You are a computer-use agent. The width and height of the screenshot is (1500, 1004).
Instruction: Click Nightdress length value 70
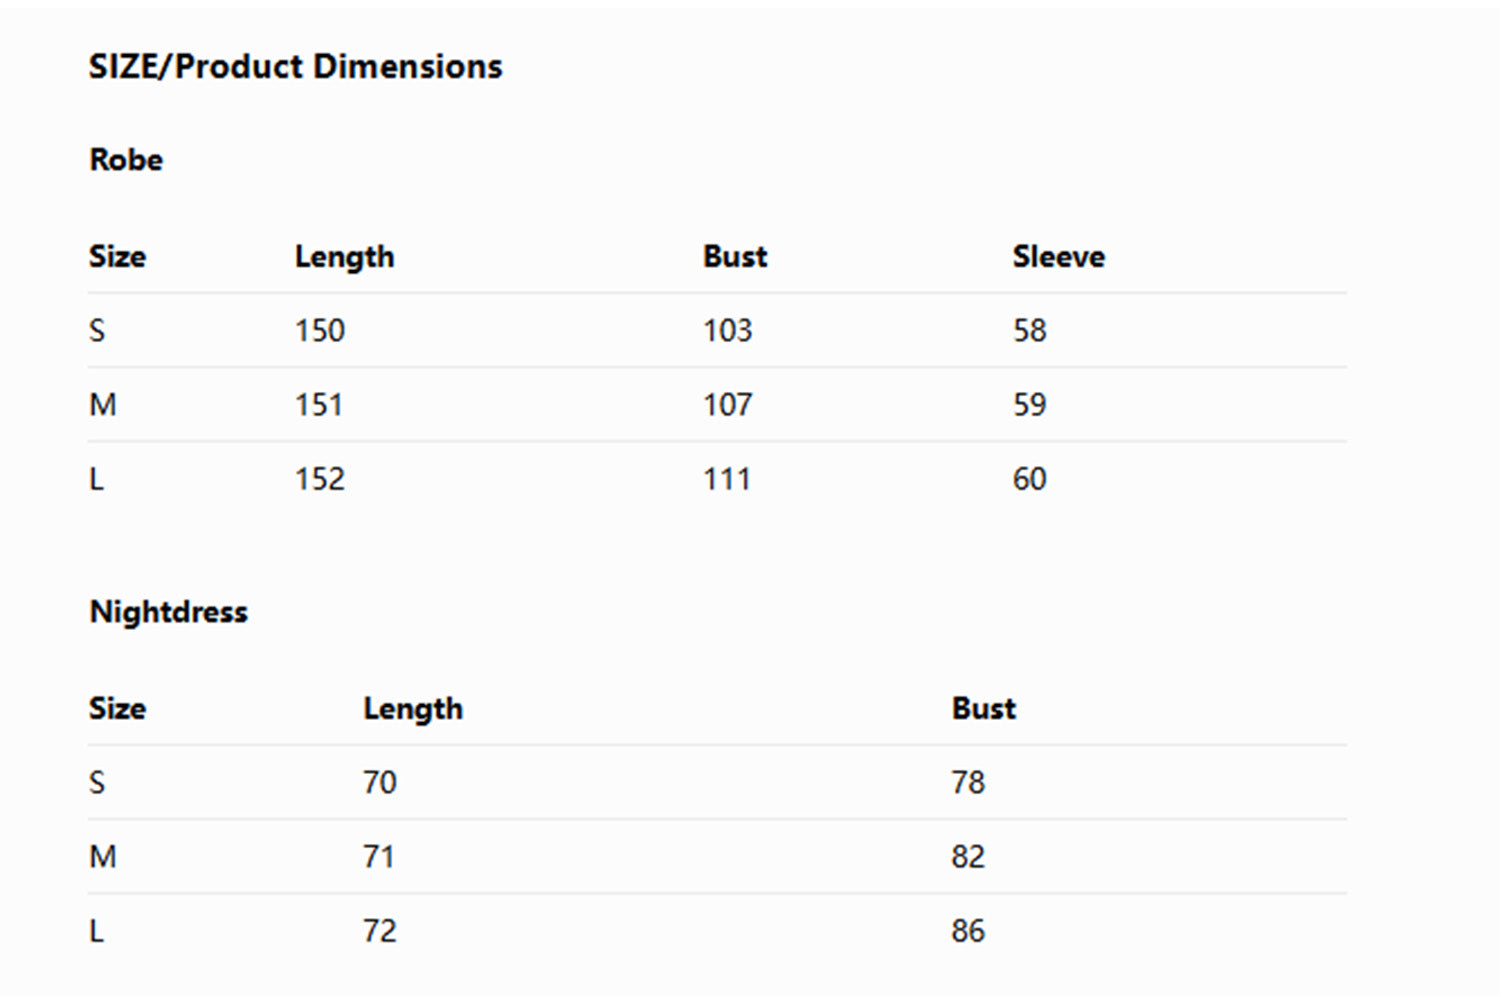coord(380,783)
